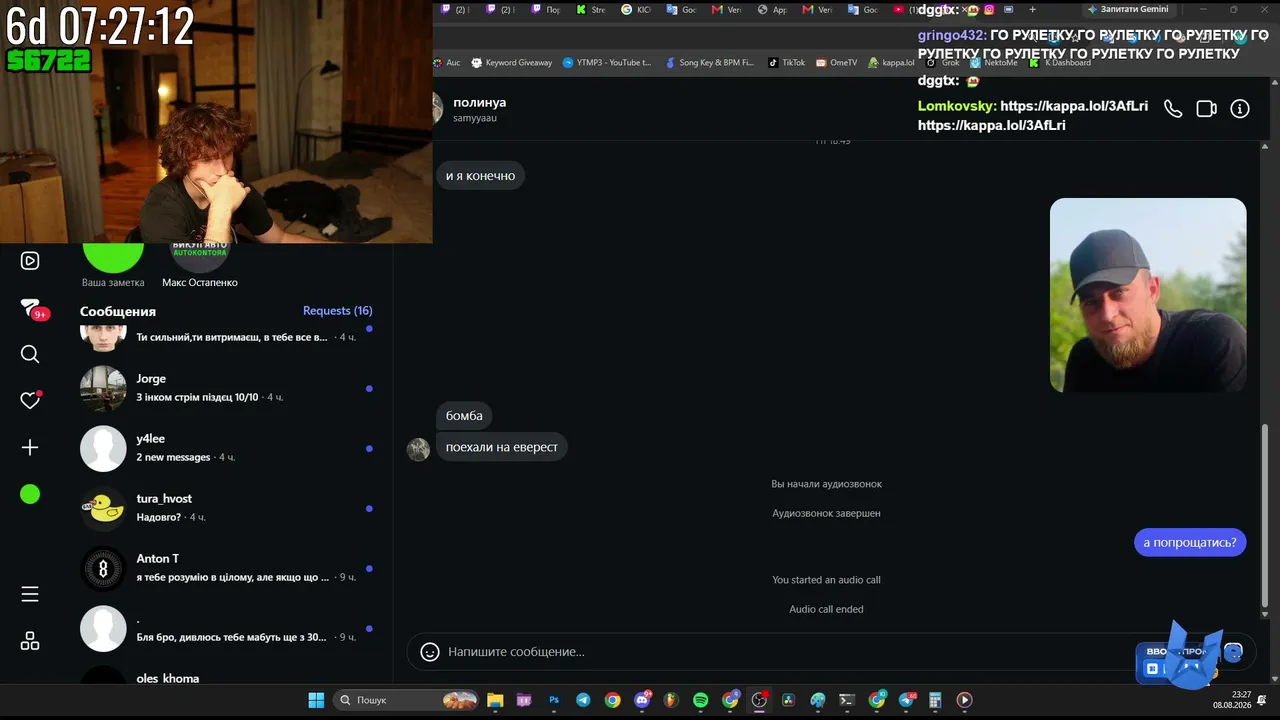Create a new post with the plus icon
1280x720 pixels.
30,447
